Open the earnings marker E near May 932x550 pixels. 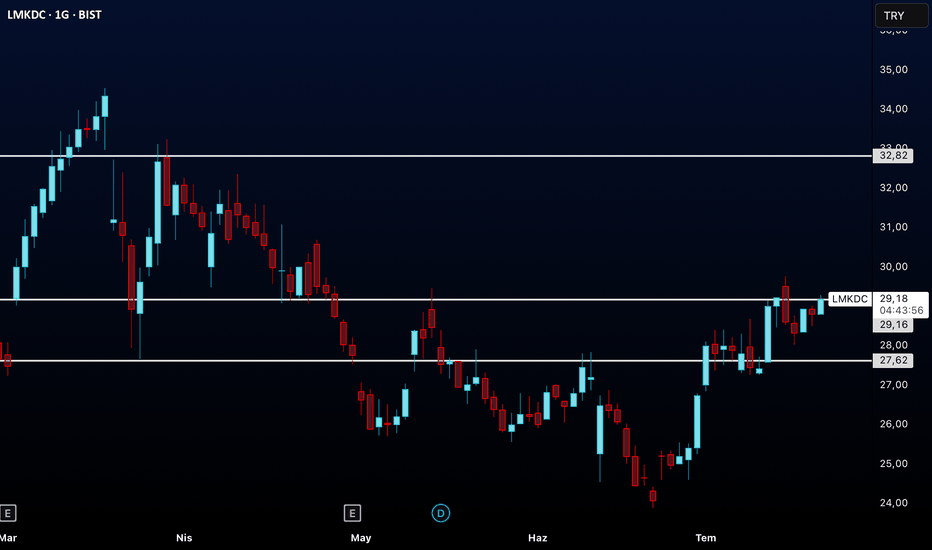click(x=352, y=513)
